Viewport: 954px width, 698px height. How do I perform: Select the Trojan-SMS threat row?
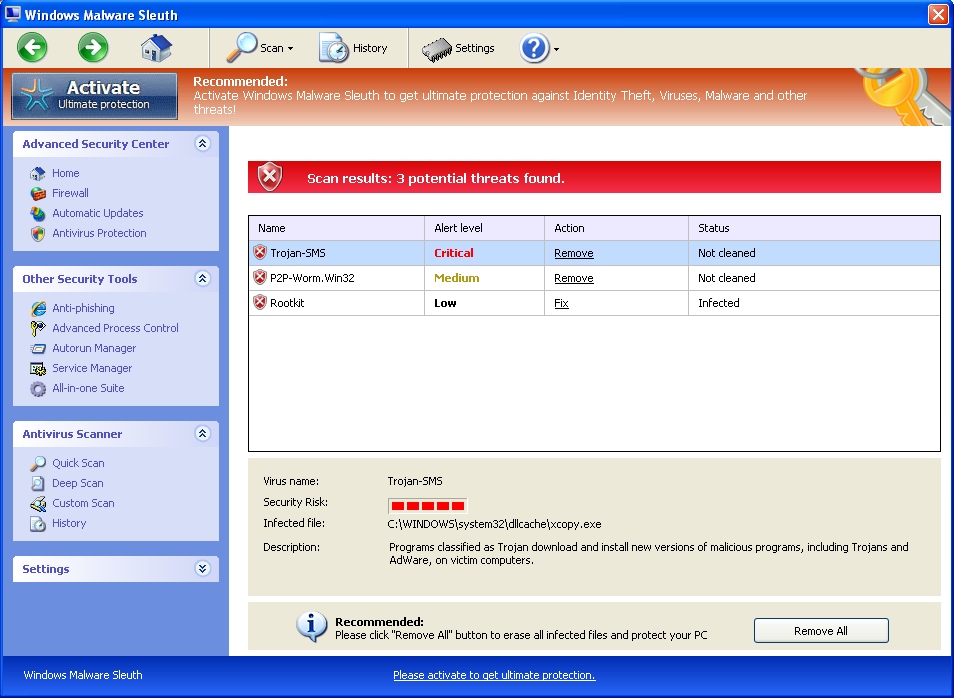pyautogui.click(x=594, y=253)
